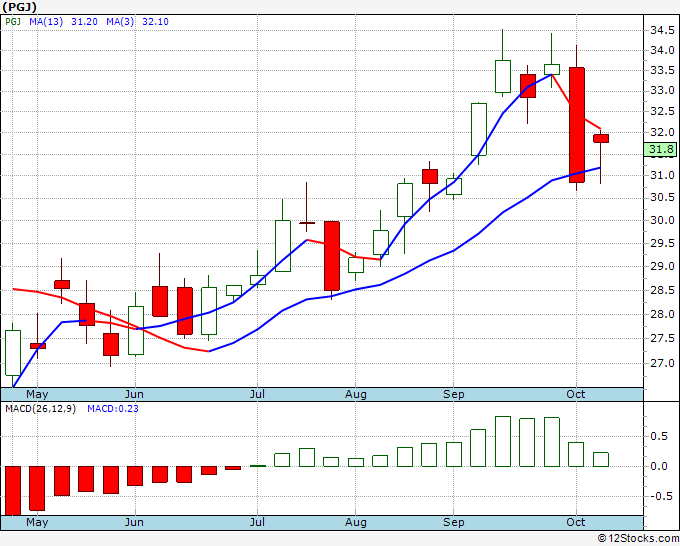The height and width of the screenshot is (546, 680).
Task: Click Aug on the price chart time axis
Action: [x=356, y=395]
